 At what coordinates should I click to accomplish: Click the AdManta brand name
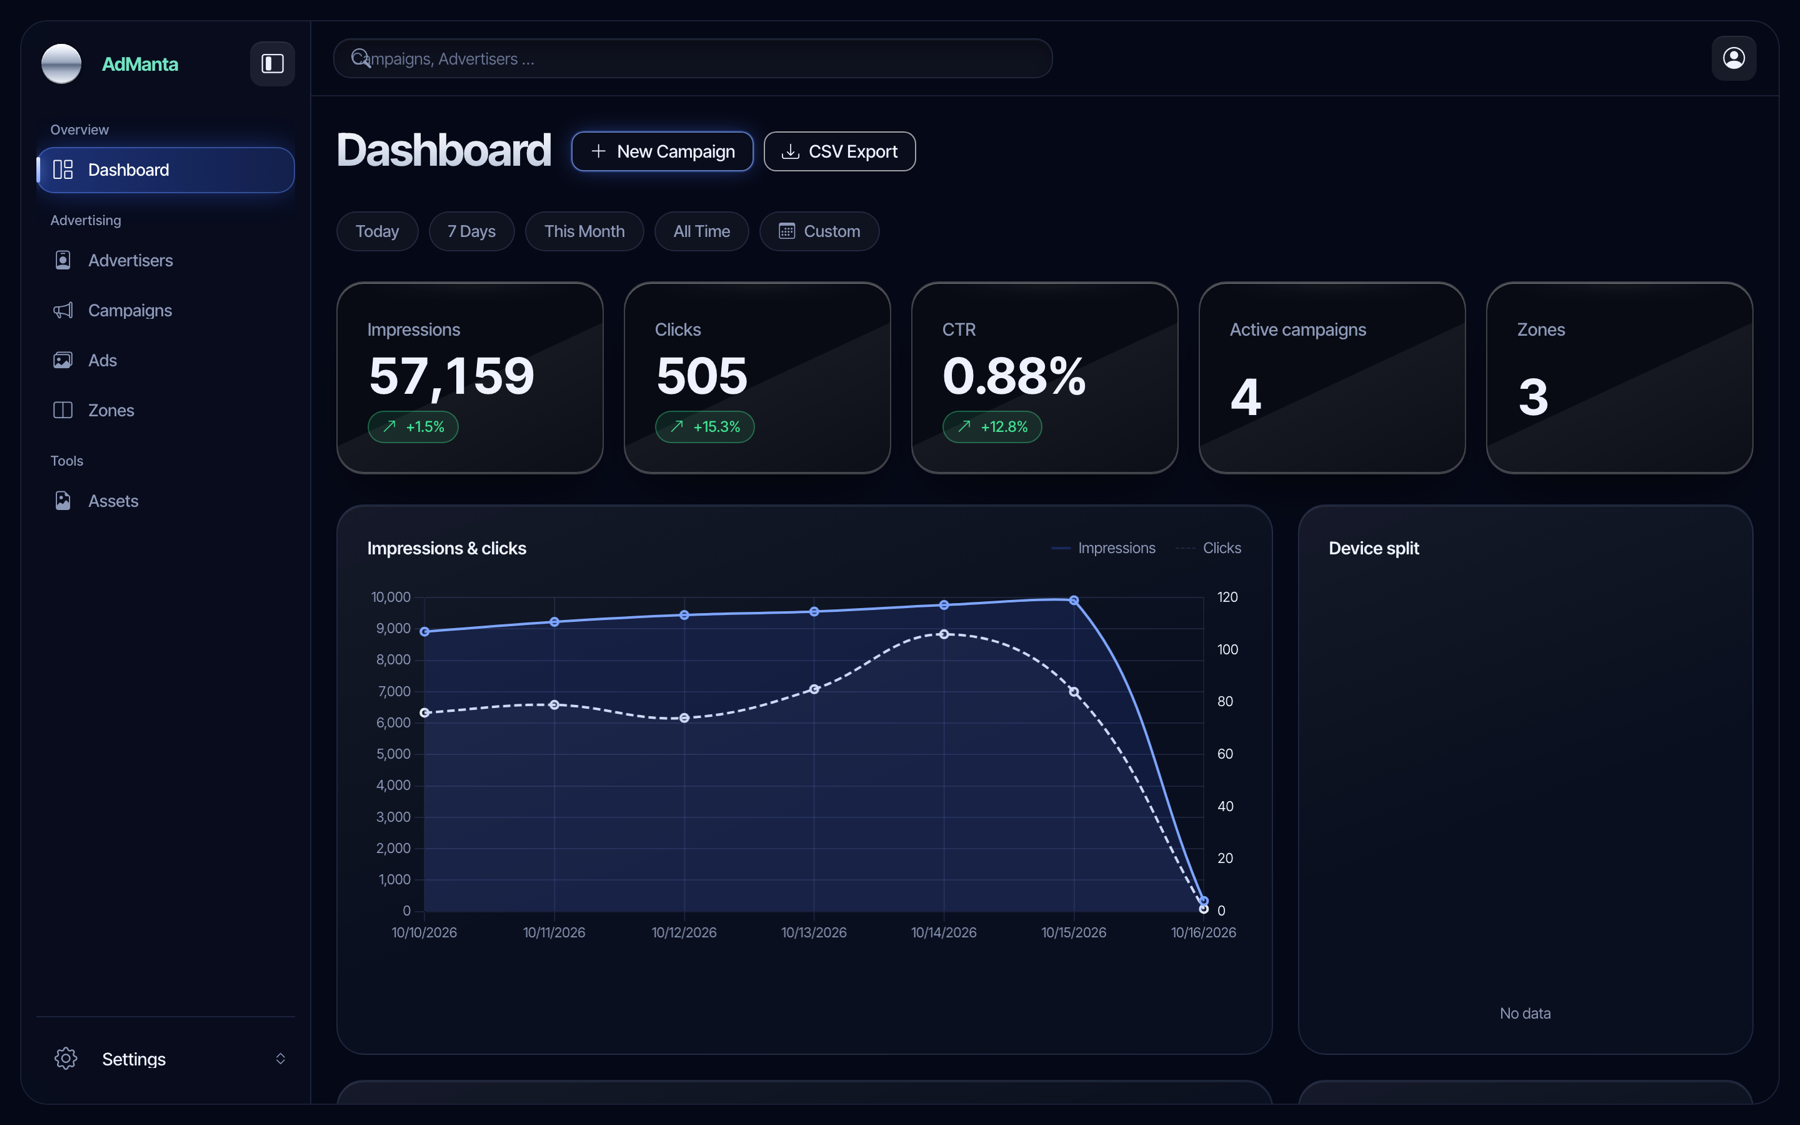pyautogui.click(x=140, y=64)
